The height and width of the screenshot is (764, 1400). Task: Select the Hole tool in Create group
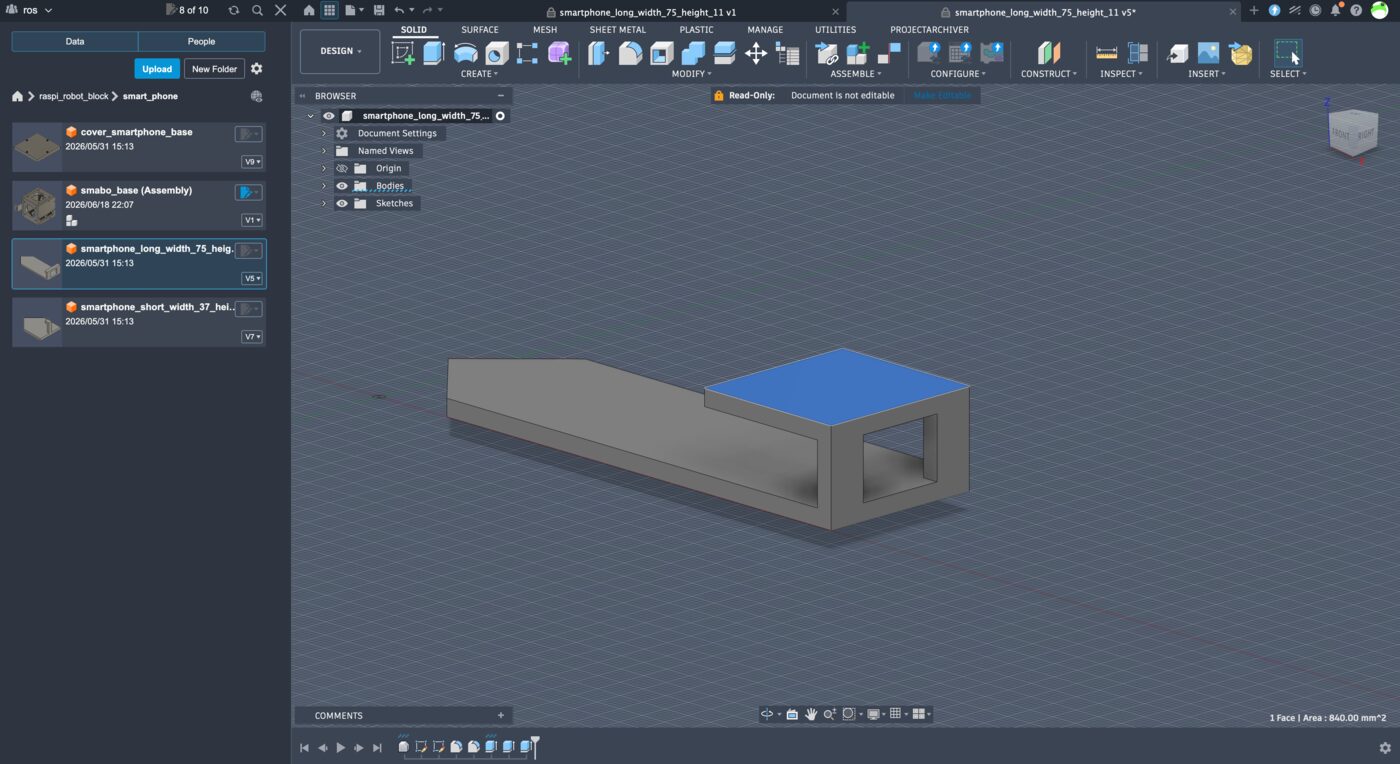coord(497,53)
